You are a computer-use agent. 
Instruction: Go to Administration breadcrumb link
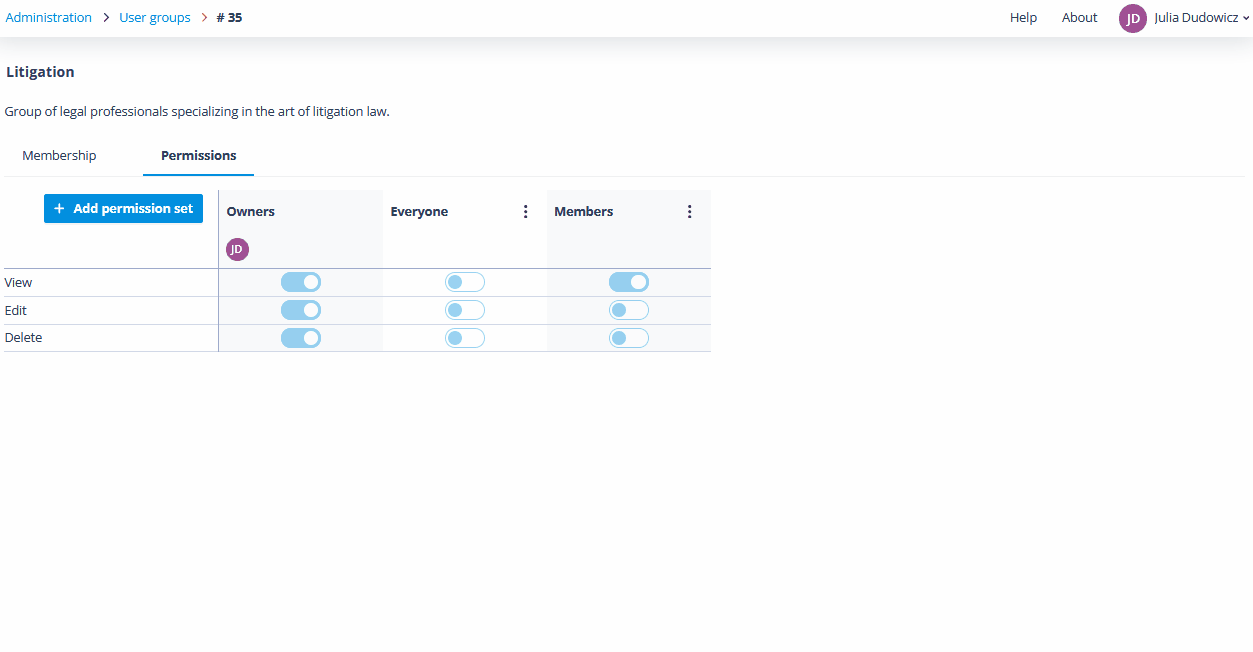coord(49,18)
